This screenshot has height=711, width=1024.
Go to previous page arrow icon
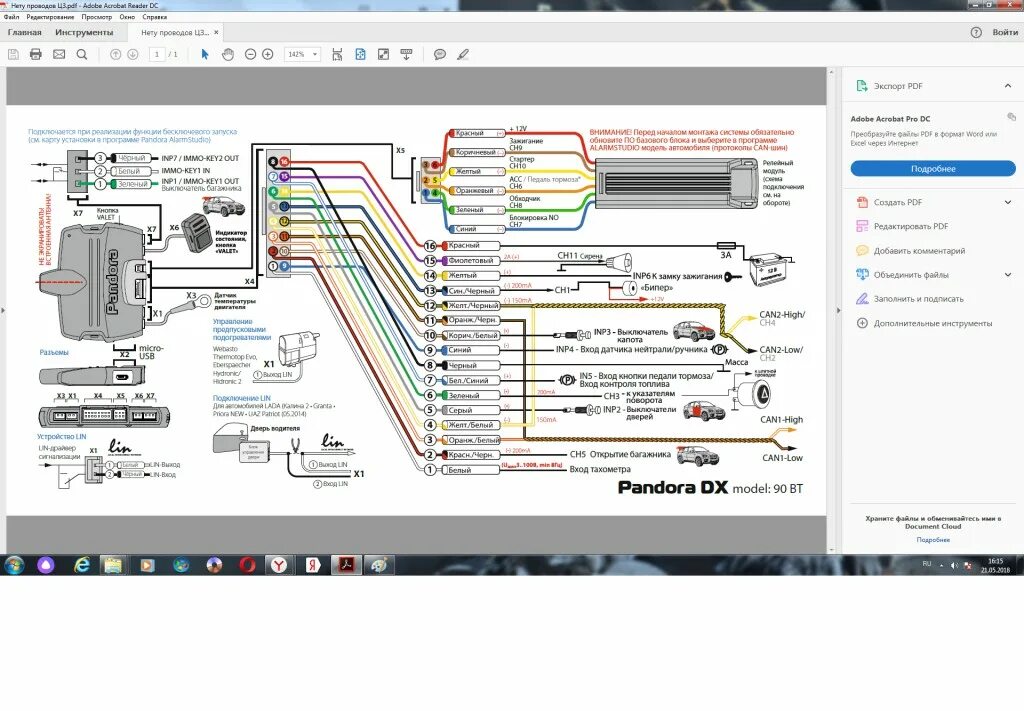click(116, 55)
